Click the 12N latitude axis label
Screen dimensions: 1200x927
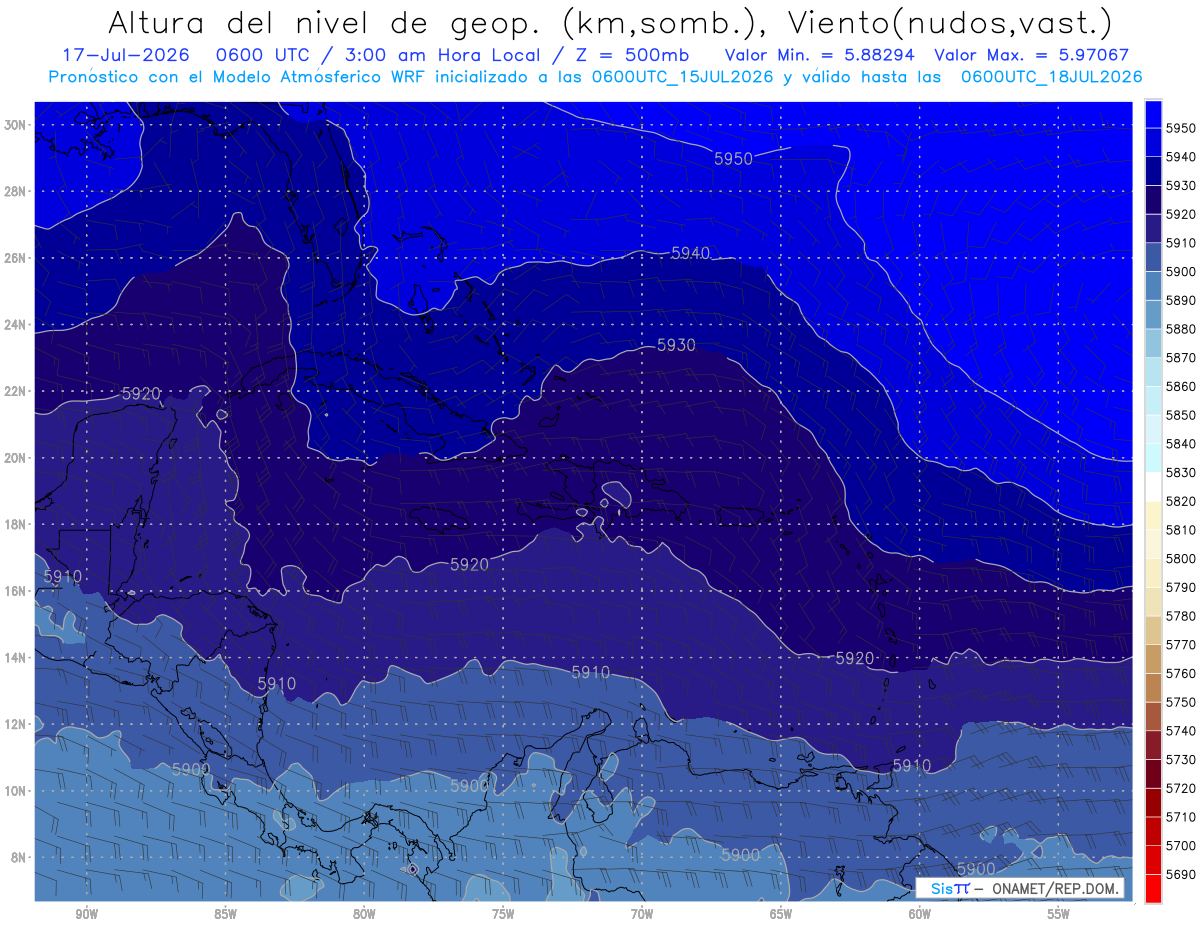pyautogui.click(x=17, y=724)
